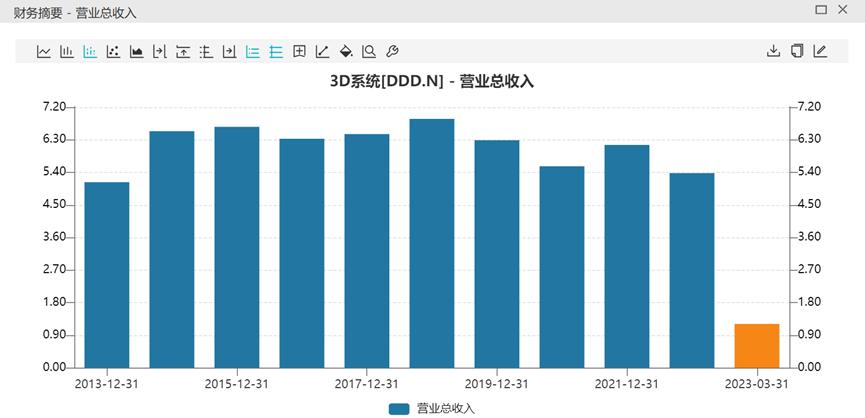Click the 2015-12-31 x-axis label
This screenshot has height=418, width=865.
(x=237, y=384)
